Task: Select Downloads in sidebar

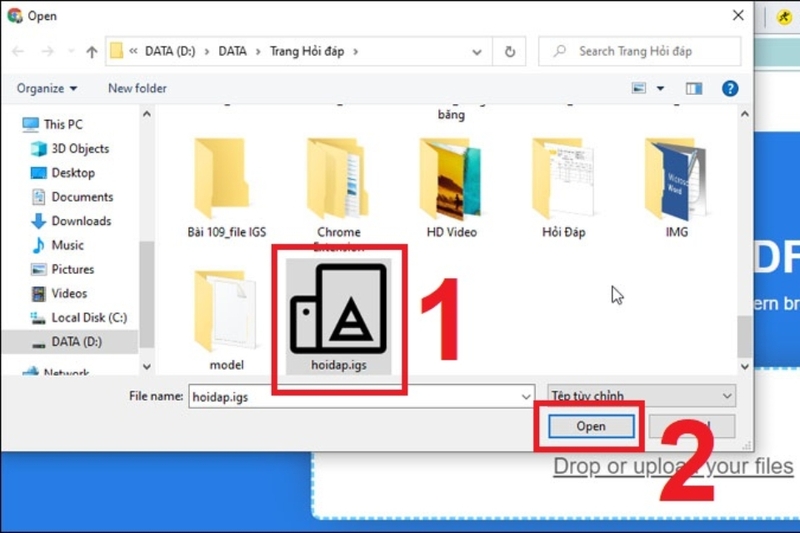Action: [x=71, y=221]
